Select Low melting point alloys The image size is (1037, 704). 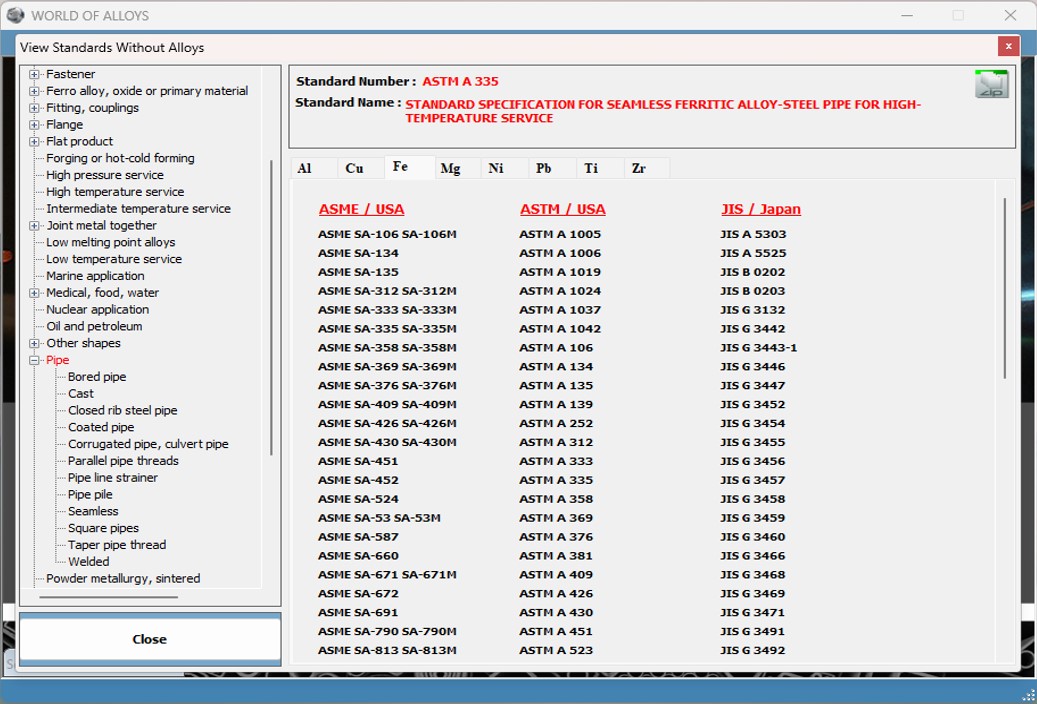tap(110, 242)
